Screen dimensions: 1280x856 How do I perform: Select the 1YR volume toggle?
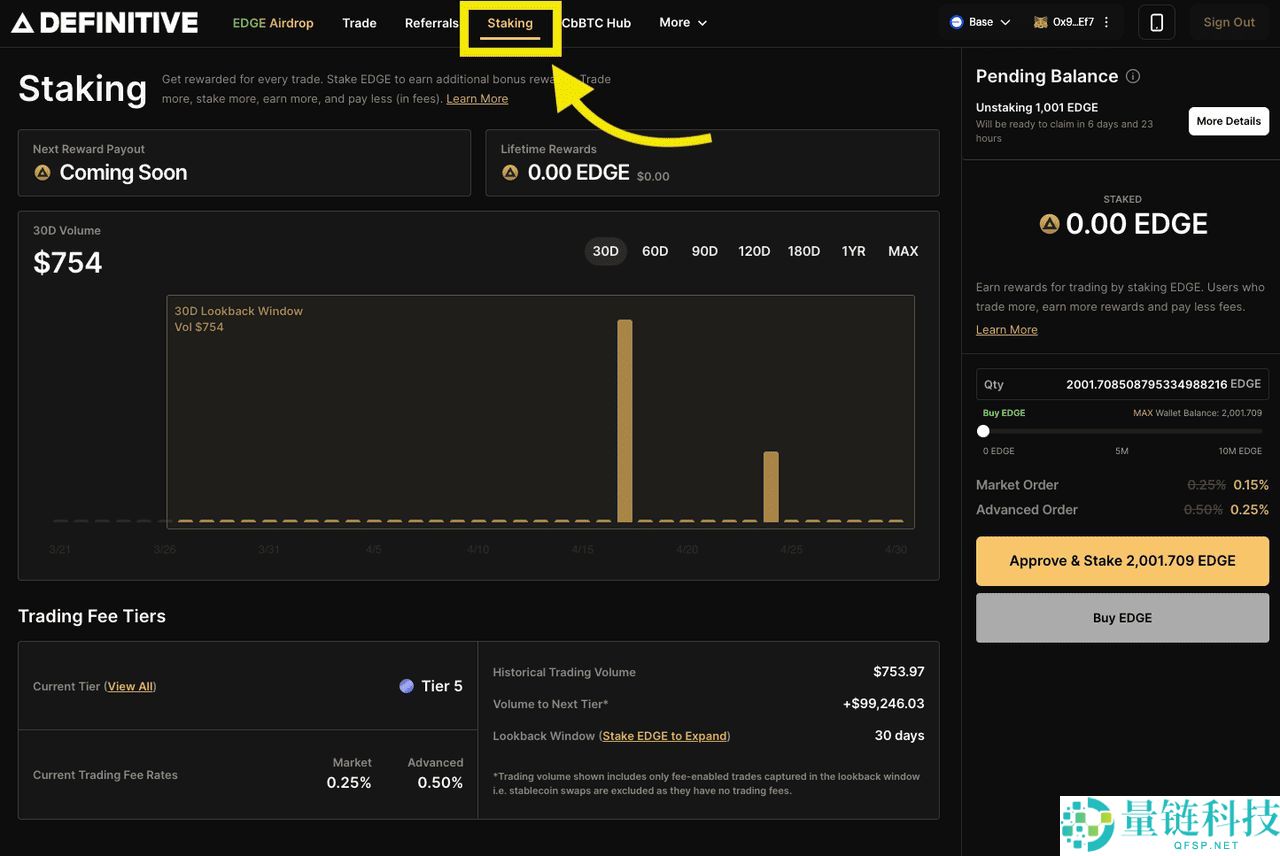coord(853,251)
